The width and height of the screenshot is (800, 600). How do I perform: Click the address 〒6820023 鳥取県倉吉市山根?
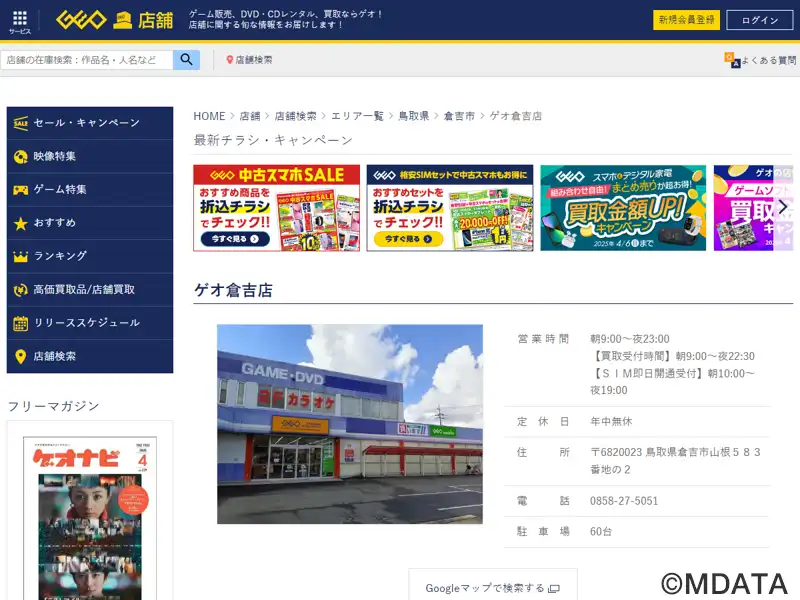tap(676, 461)
